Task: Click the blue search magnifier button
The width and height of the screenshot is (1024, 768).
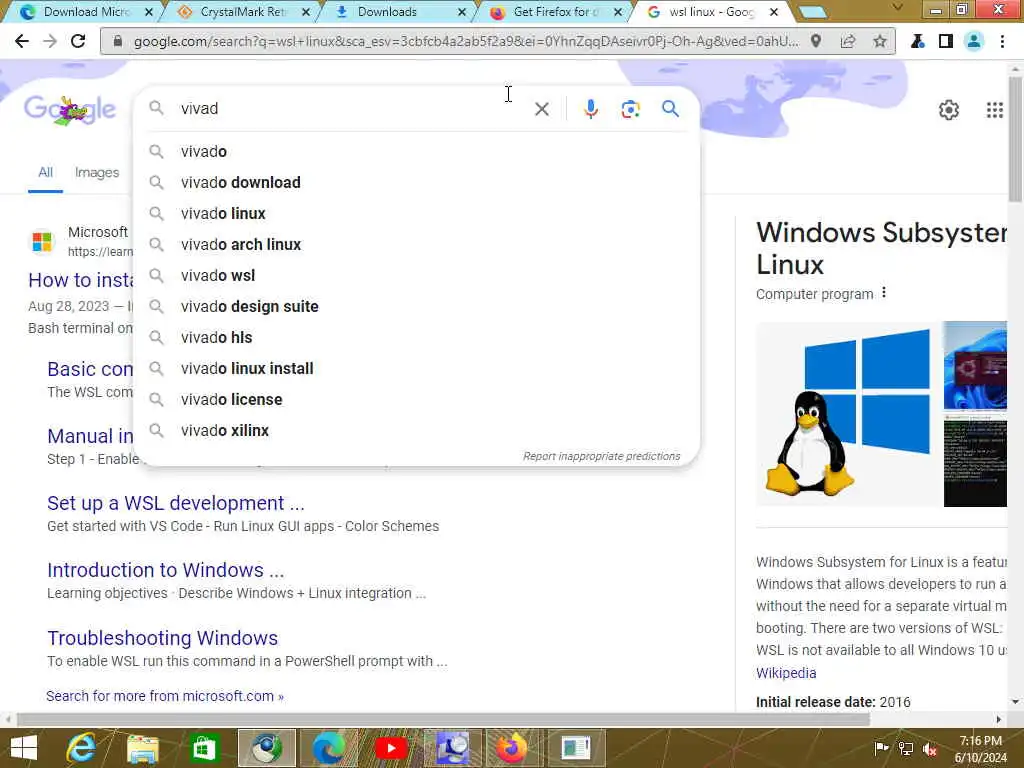Action: click(670, 108)
